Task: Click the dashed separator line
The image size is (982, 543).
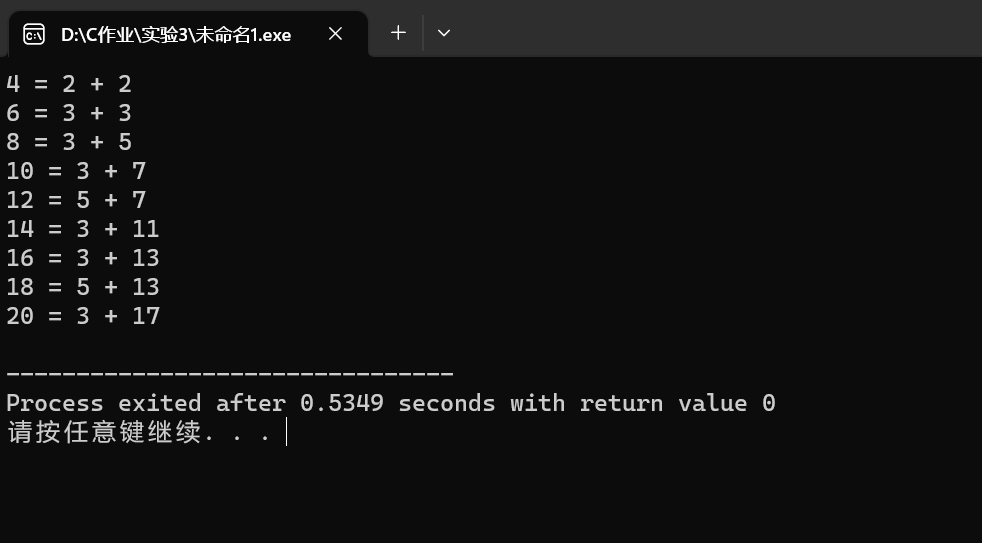Action: (230, 373)
